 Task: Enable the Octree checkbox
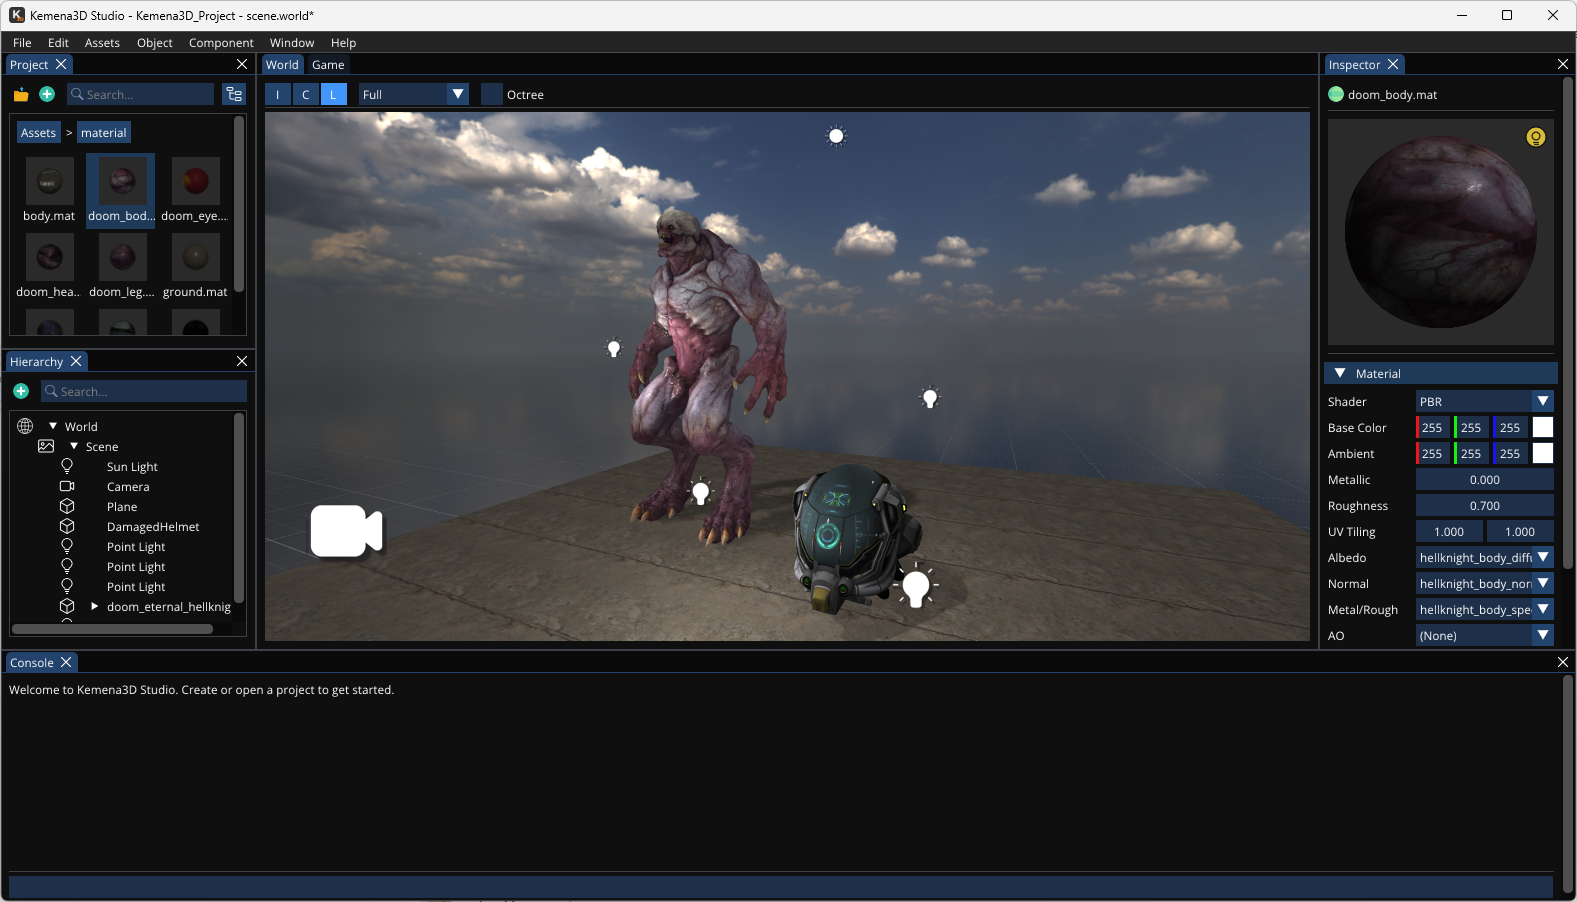(491, 94)
